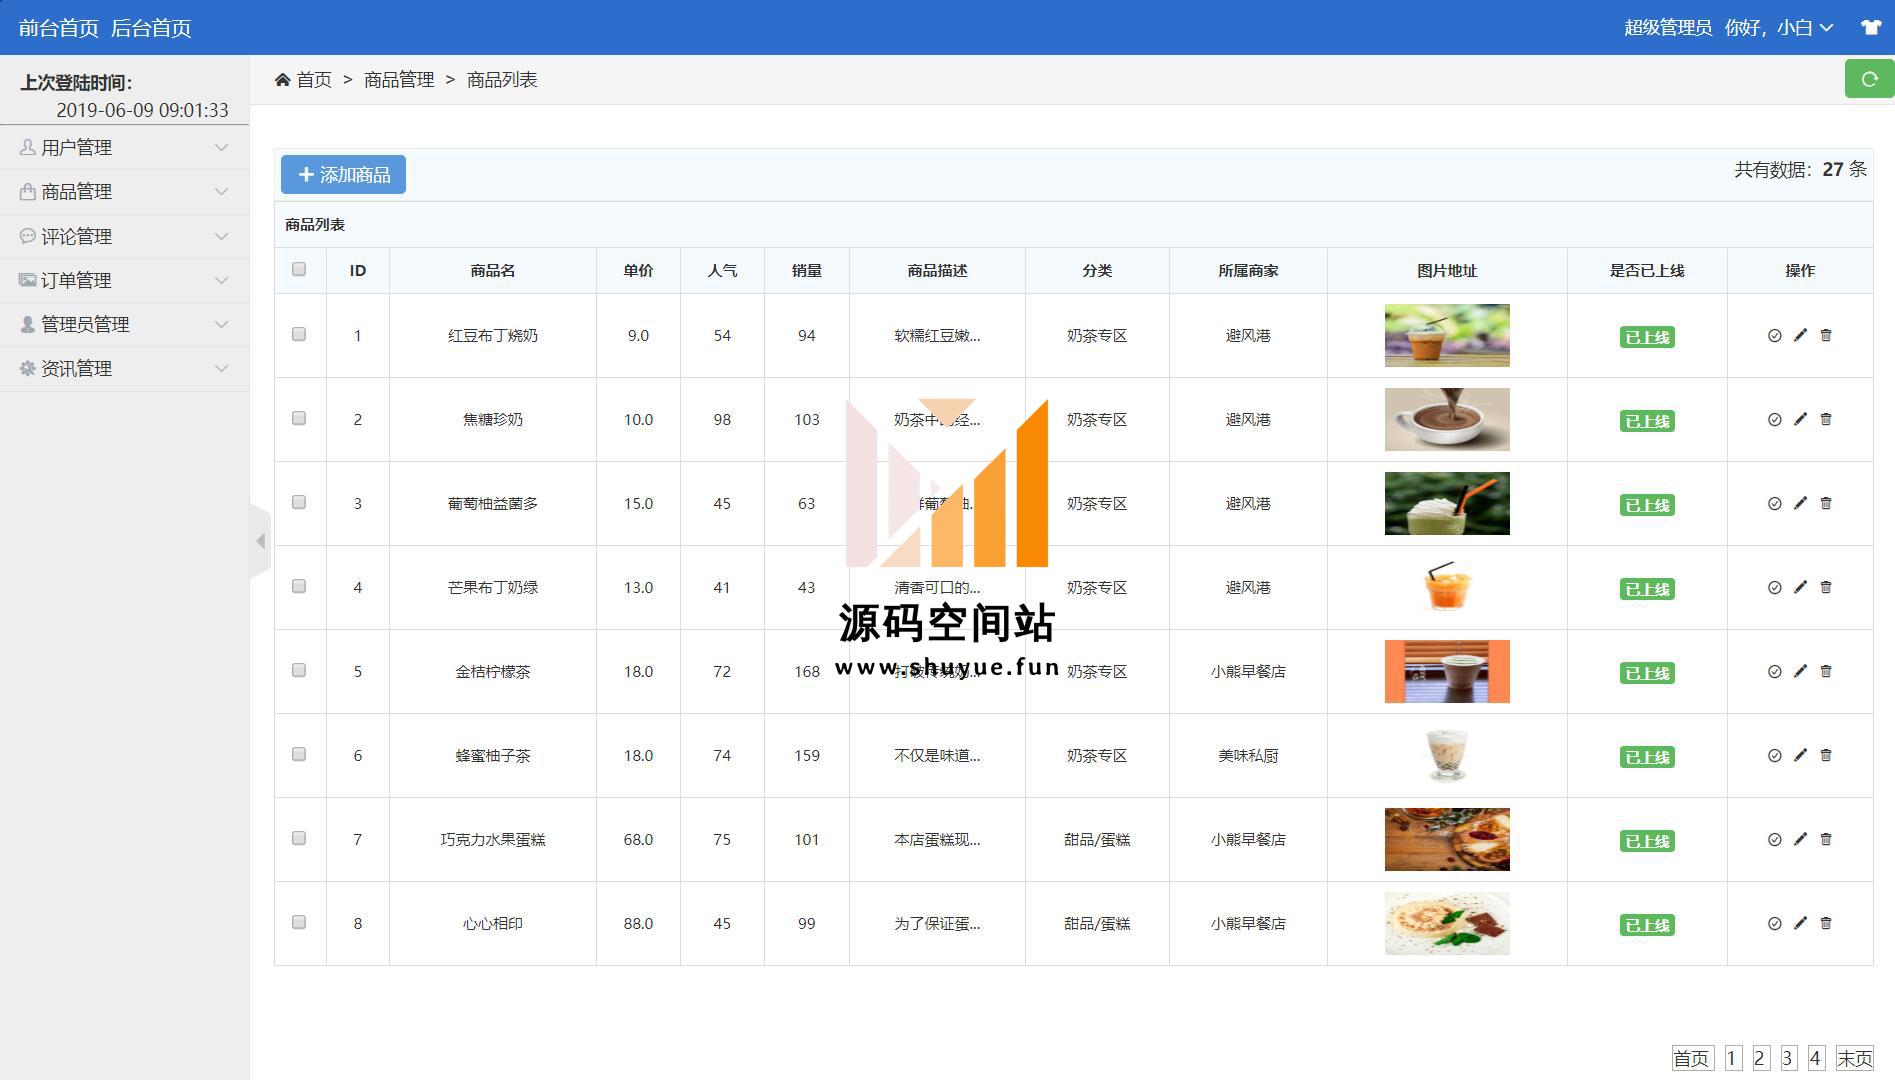This screenshot has height=1080, width=1895.
Task: Open the t-shirt skin theme icon
Action: (x=1871, y=27)
